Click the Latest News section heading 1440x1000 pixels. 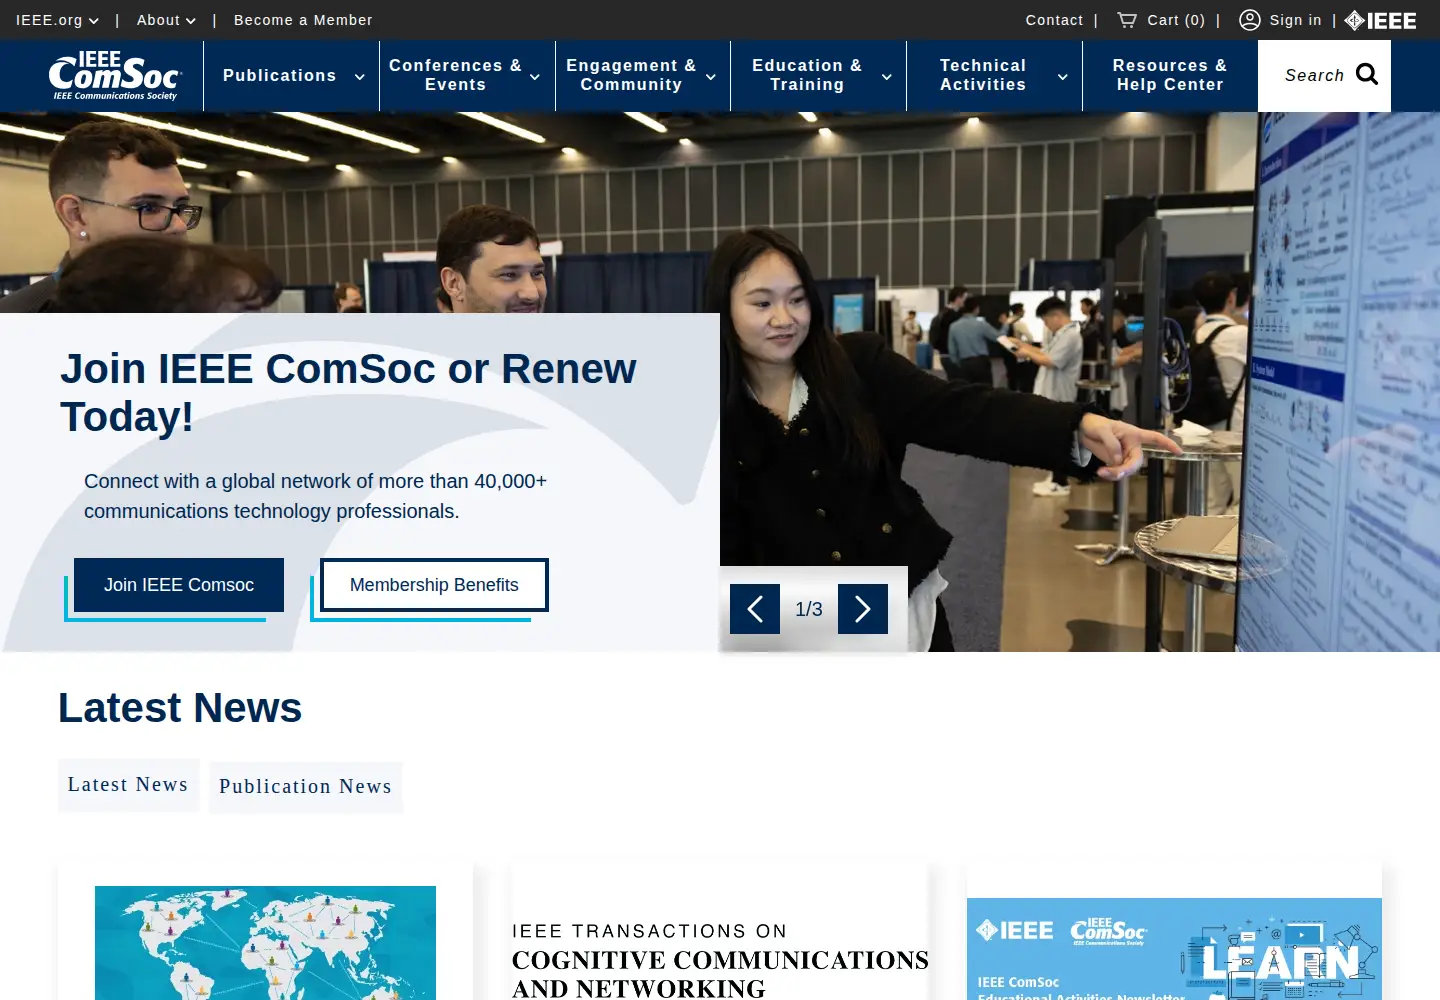[x=180, y=708]
